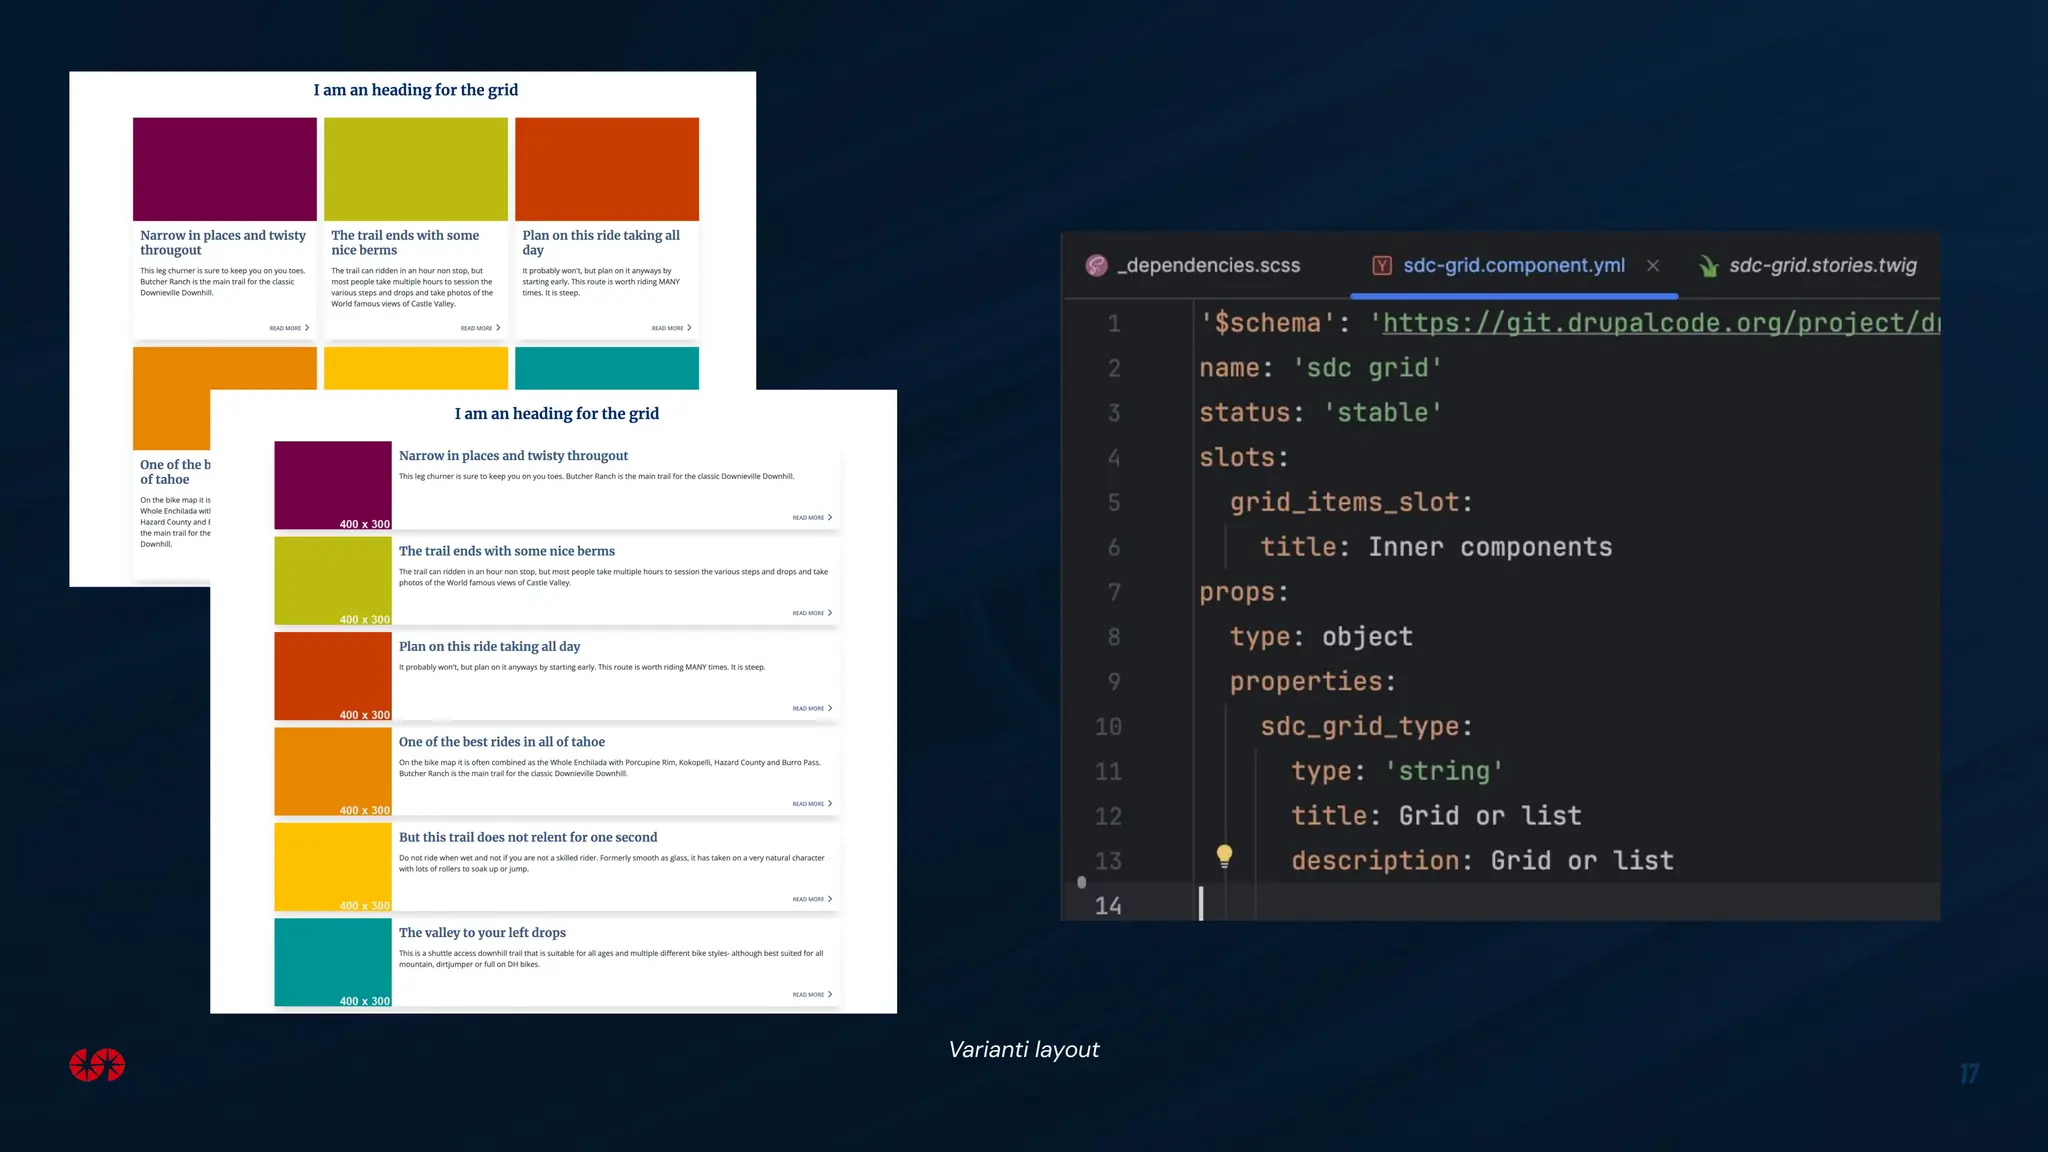This screenshot has height=1152, width=2048.
Task: Switch to the _dependencies.scss tab
Action: pyautogui.click(x=1208, y=265)
